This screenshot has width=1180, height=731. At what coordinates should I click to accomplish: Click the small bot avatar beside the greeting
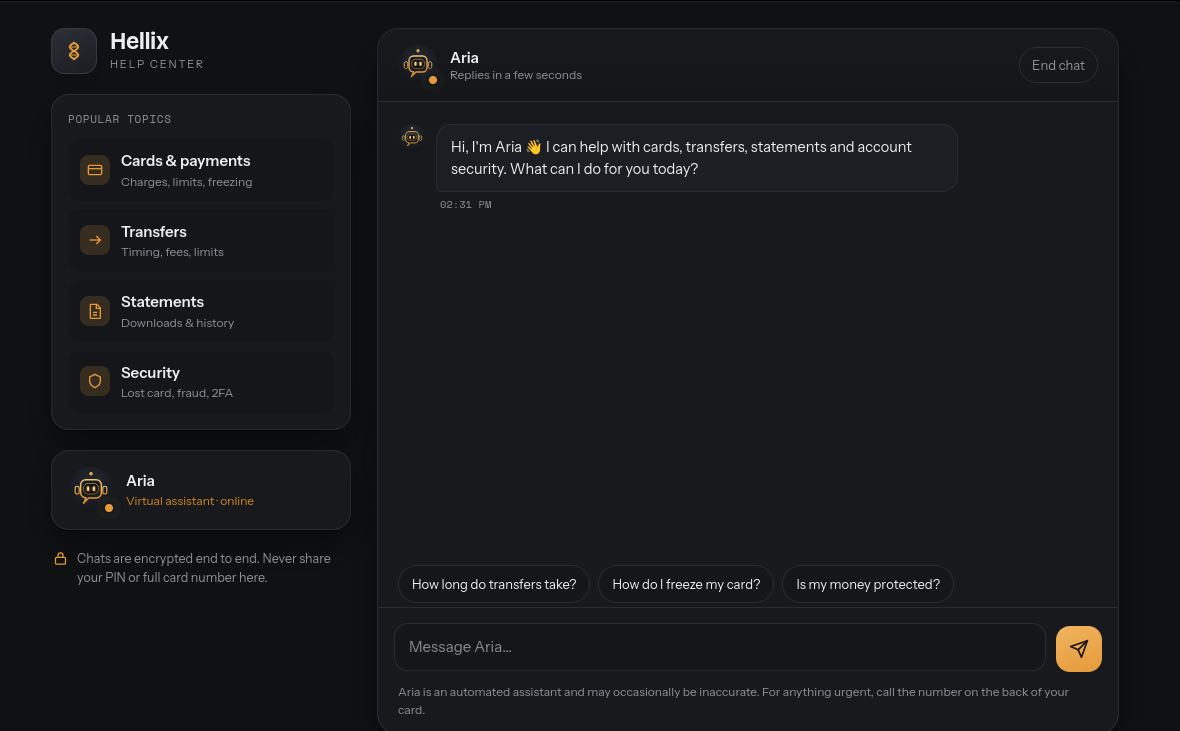click(x=412, y=137)
